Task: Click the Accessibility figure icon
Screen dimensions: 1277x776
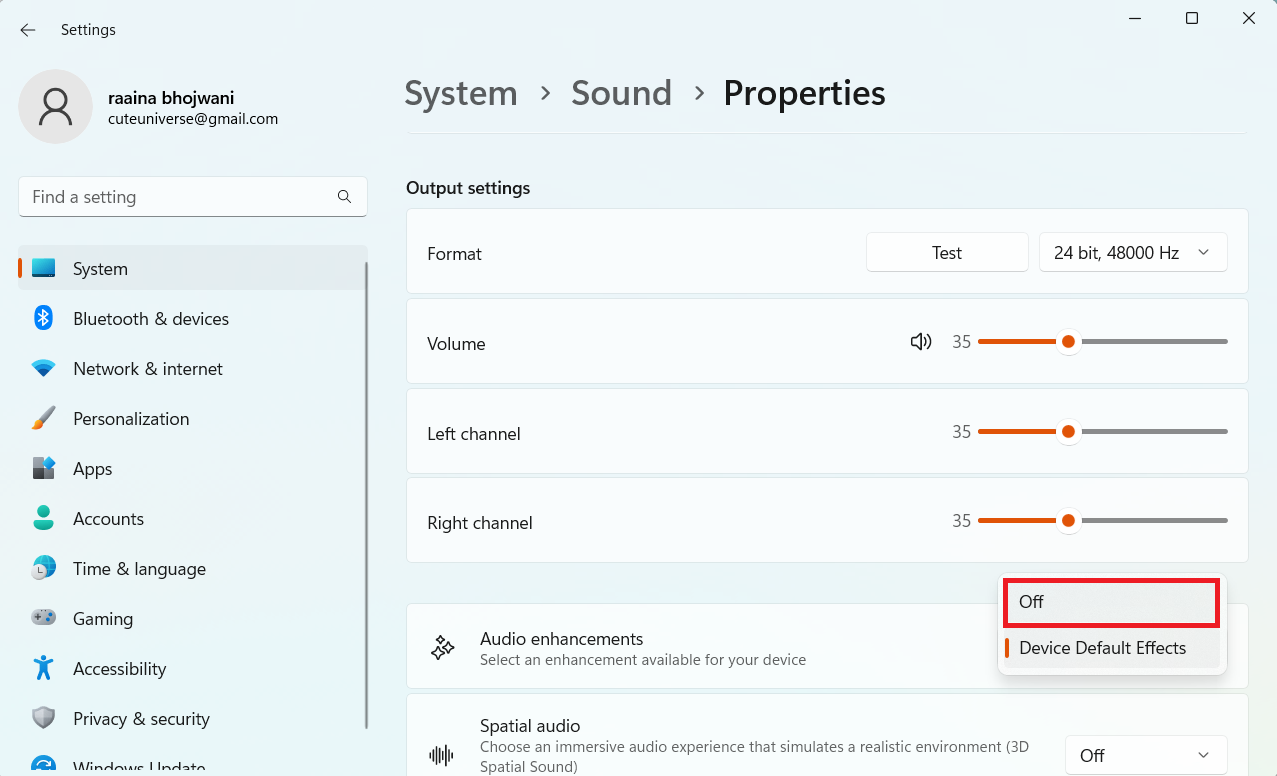Action: pyautogui.click(x=43, y=668)
